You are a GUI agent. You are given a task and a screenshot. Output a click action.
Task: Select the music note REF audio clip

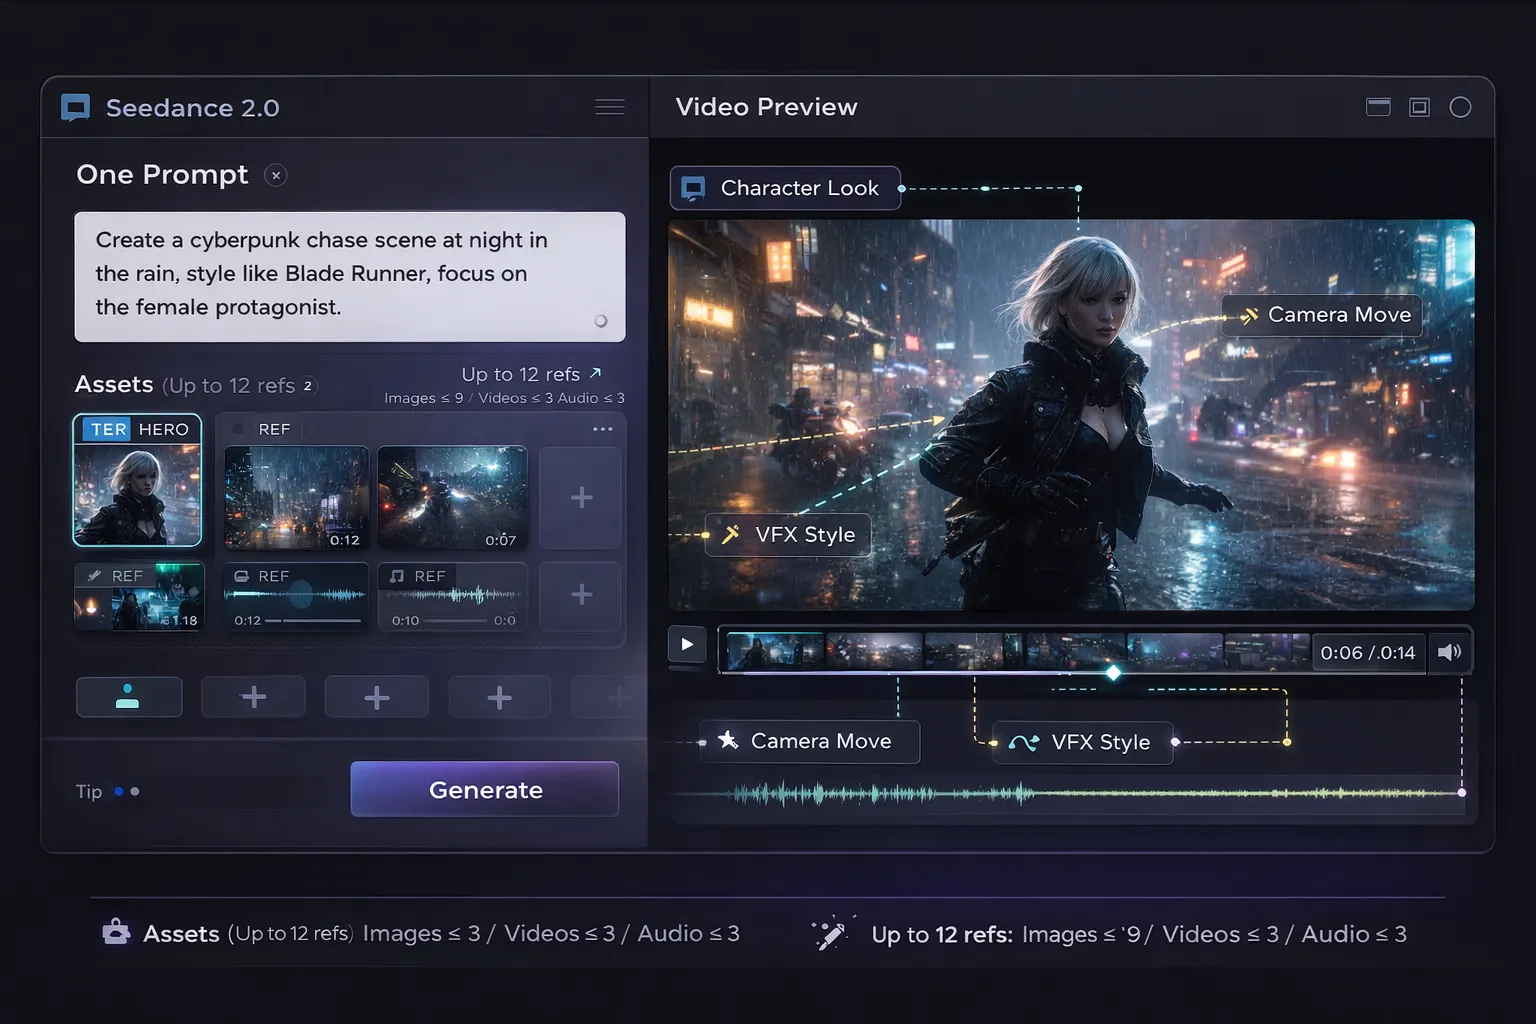tap(453, 596)
